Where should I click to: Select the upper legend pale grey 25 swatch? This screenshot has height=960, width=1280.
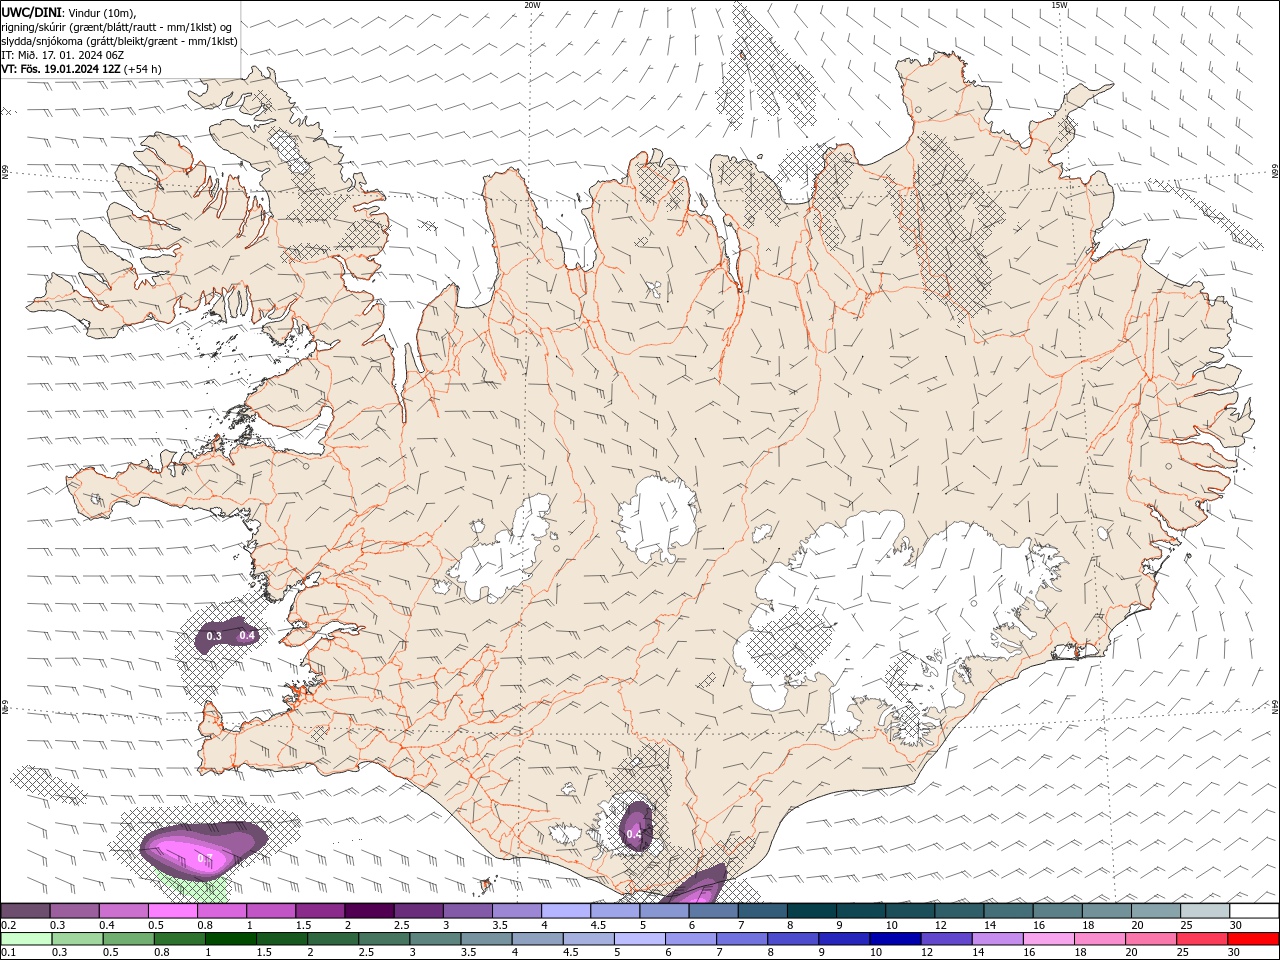1204,910
